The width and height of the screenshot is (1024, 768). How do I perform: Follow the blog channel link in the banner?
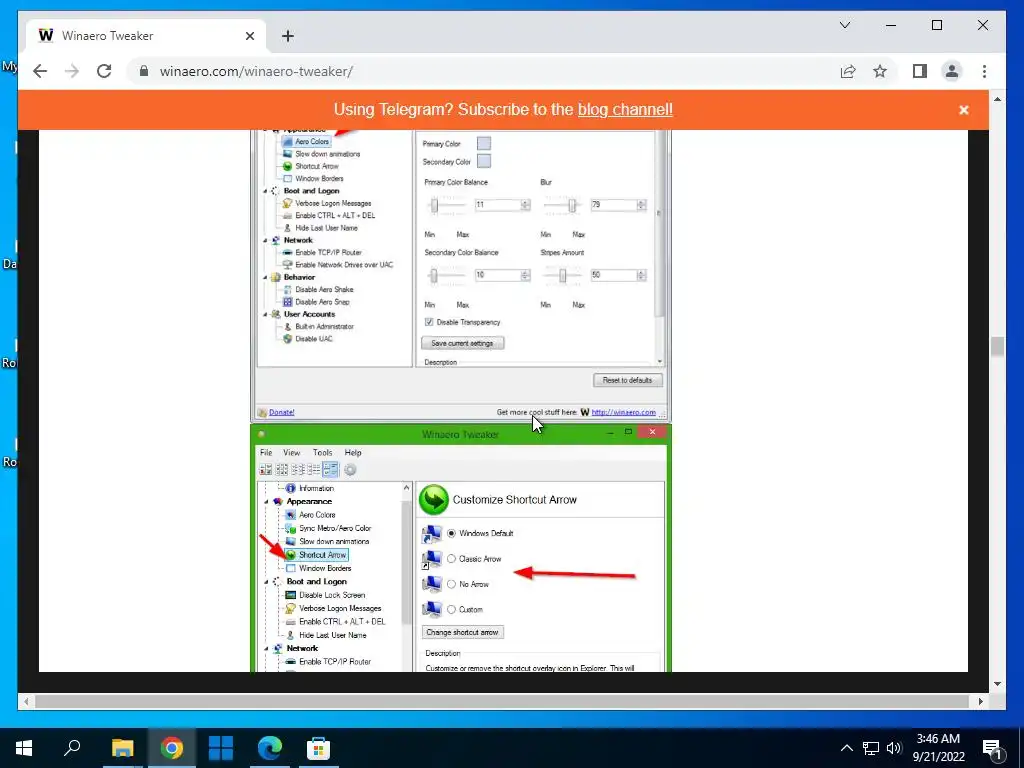[x=625, y=109]
